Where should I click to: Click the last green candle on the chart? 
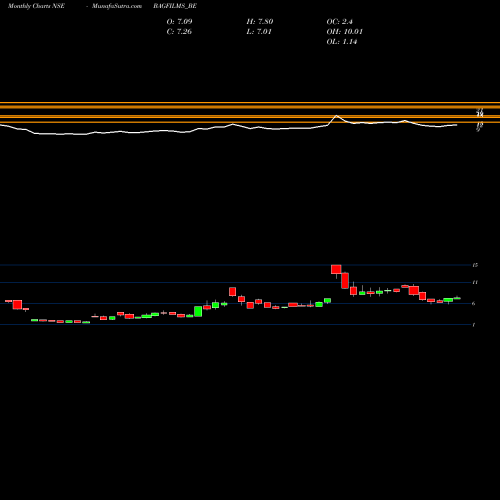point(457,298)
